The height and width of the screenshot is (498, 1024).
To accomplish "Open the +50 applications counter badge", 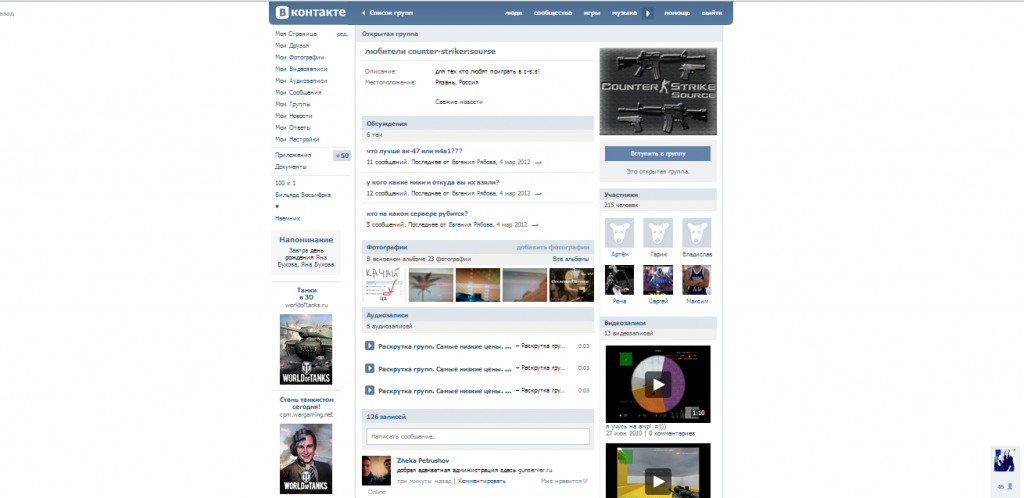I will coord(341,156).
